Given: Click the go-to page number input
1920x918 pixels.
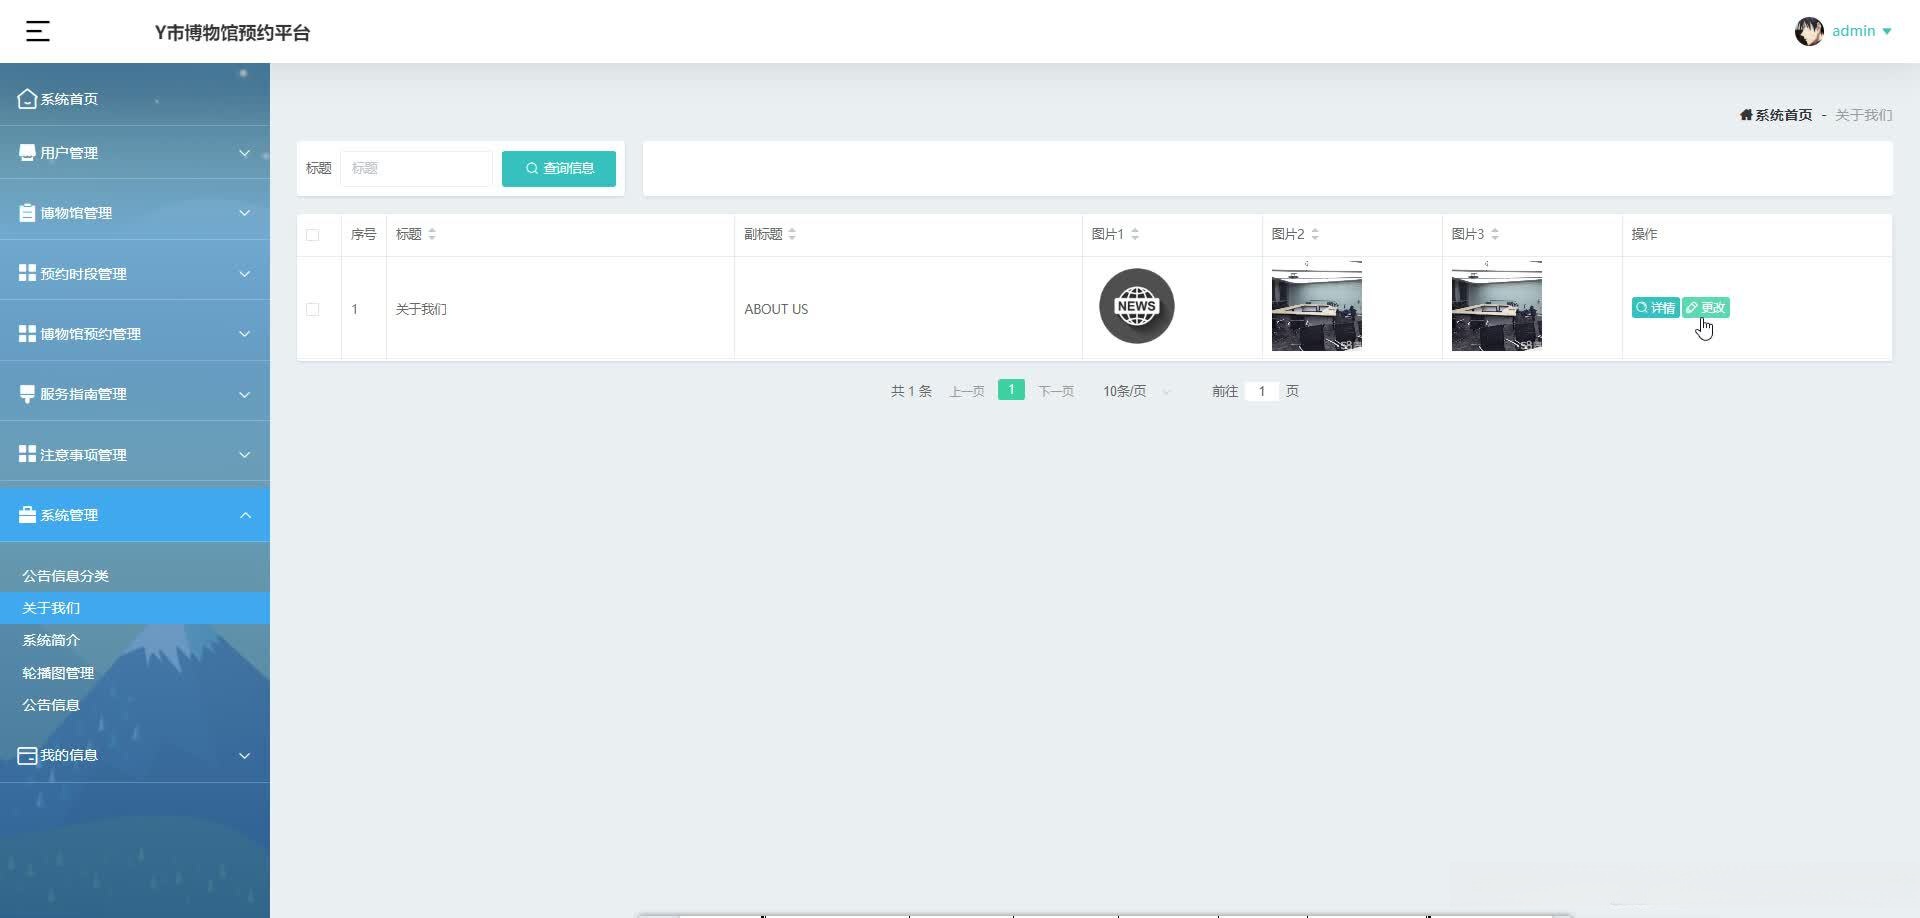Looking at the screenshot, I should pos(1262,391).
